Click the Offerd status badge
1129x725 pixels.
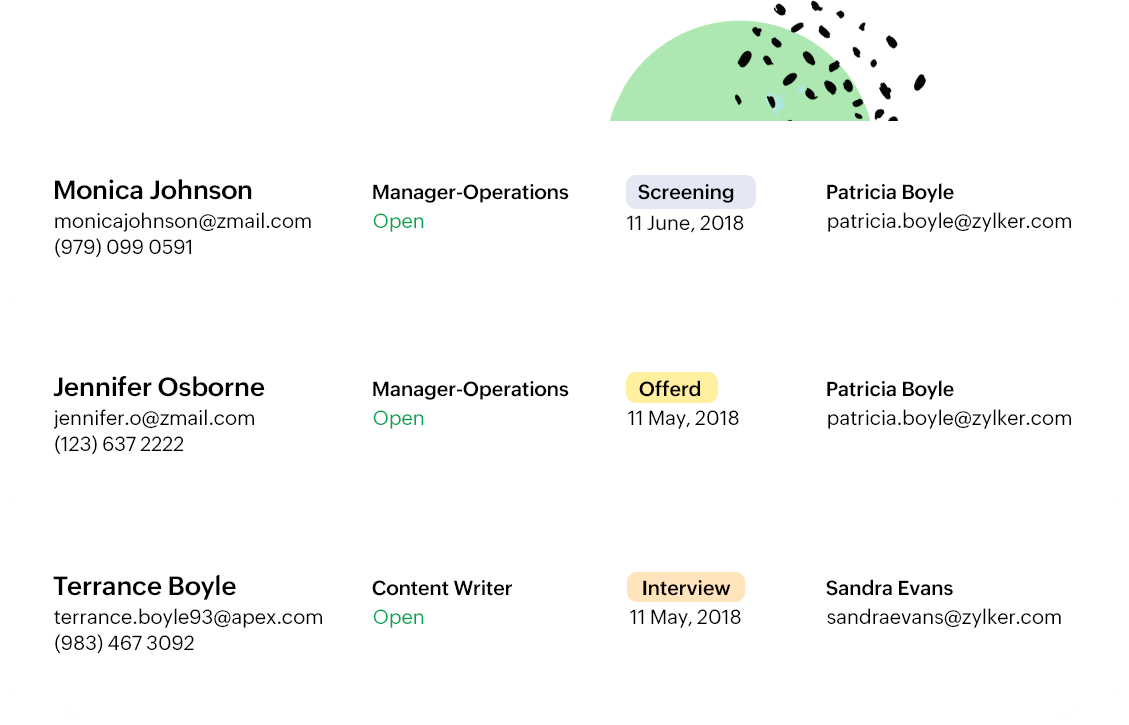tap(672, 388)
